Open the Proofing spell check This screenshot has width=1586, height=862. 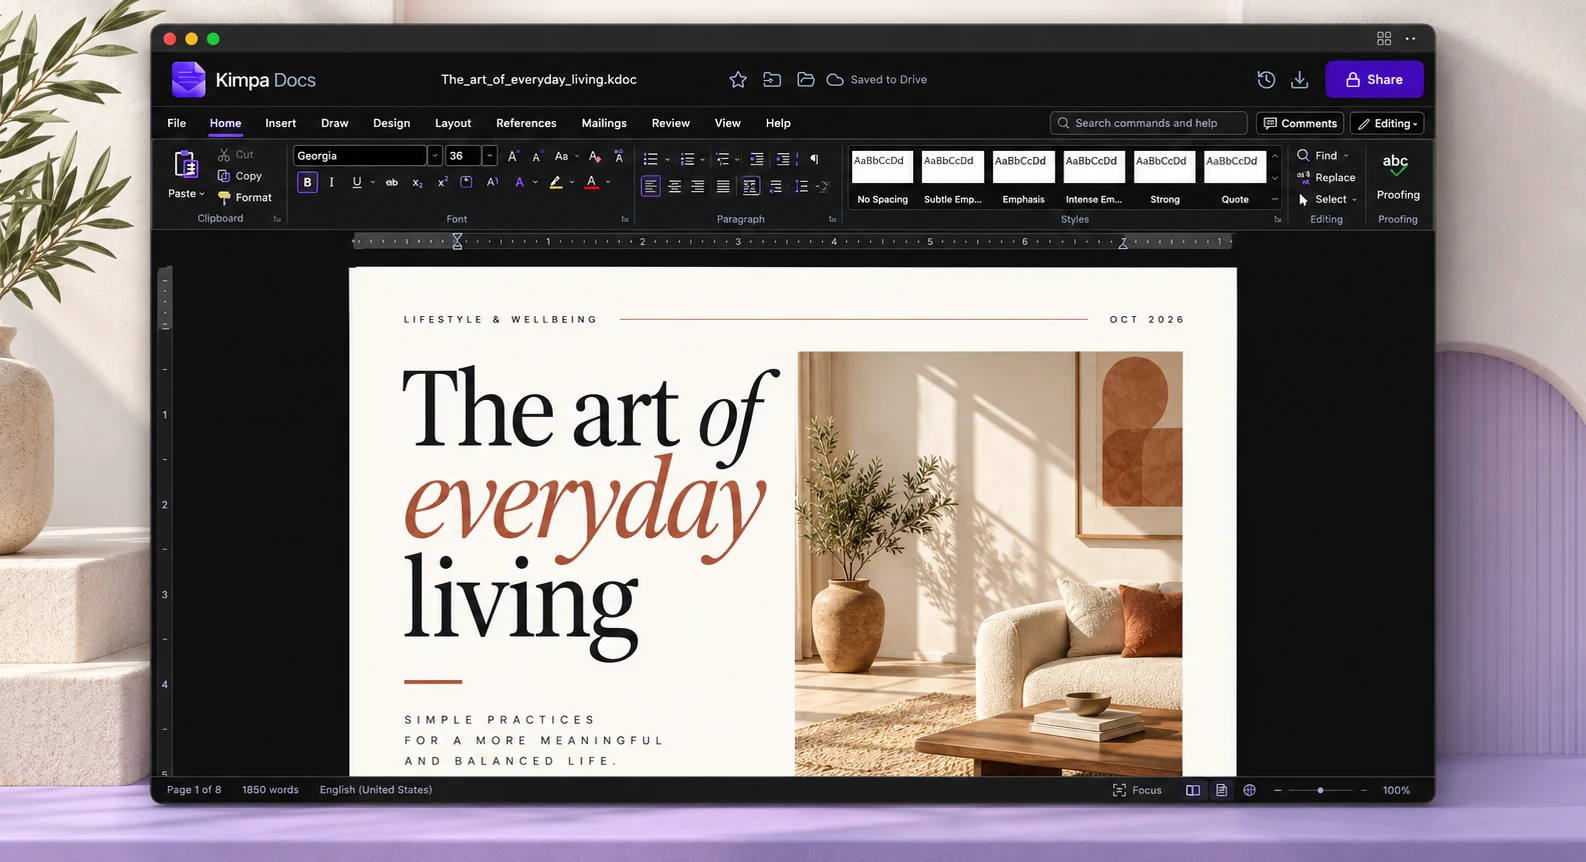pyautogui.click(x=1397, y=176)
